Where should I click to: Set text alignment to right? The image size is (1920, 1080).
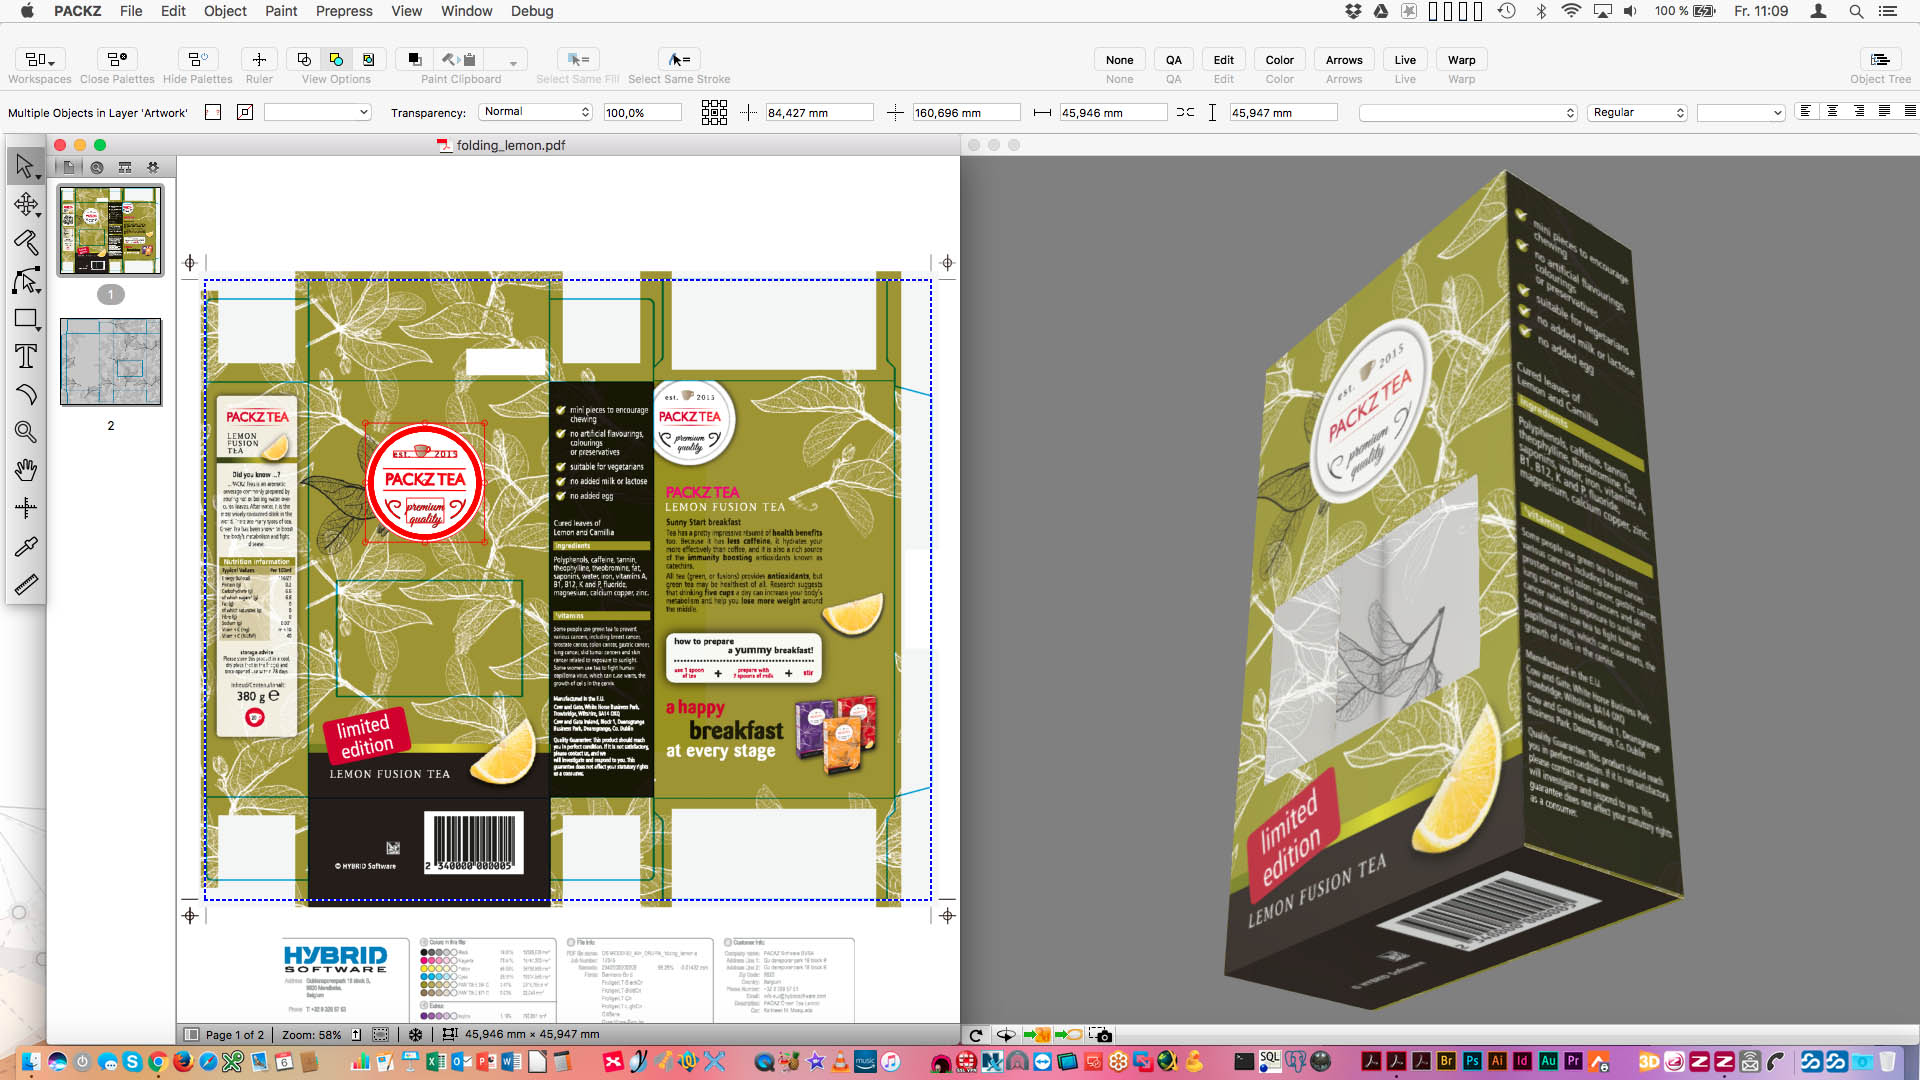[x=1859, y=111]
